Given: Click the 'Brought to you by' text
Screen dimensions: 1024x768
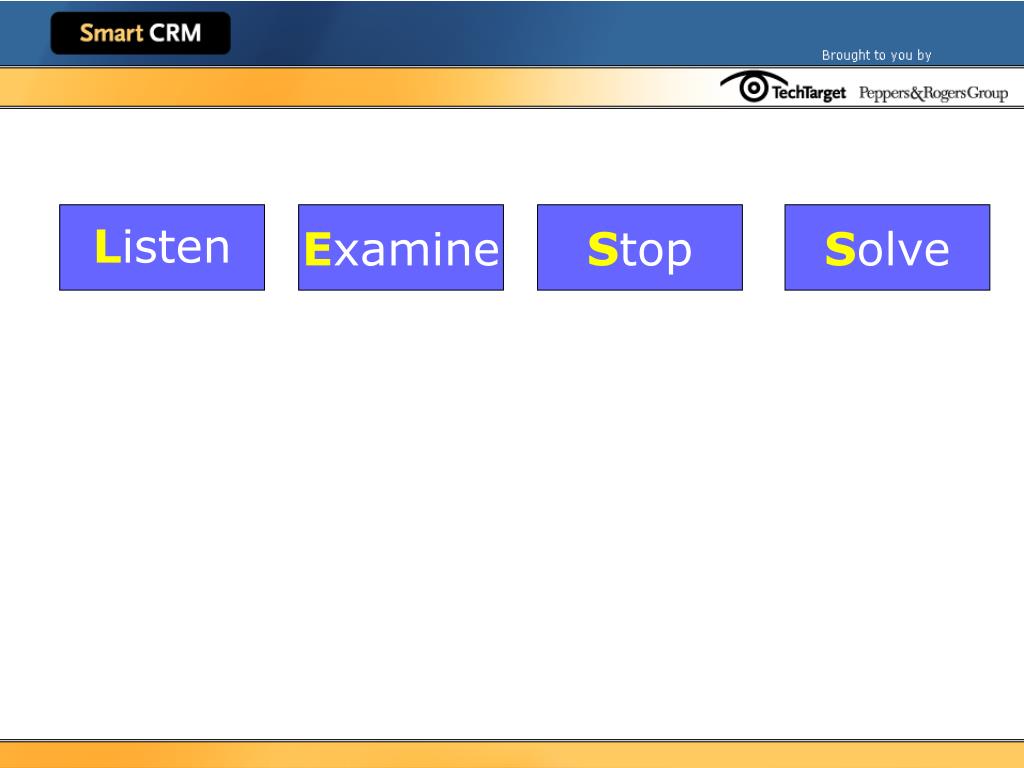Looking at the screenshot, I should tap(876, 56).
